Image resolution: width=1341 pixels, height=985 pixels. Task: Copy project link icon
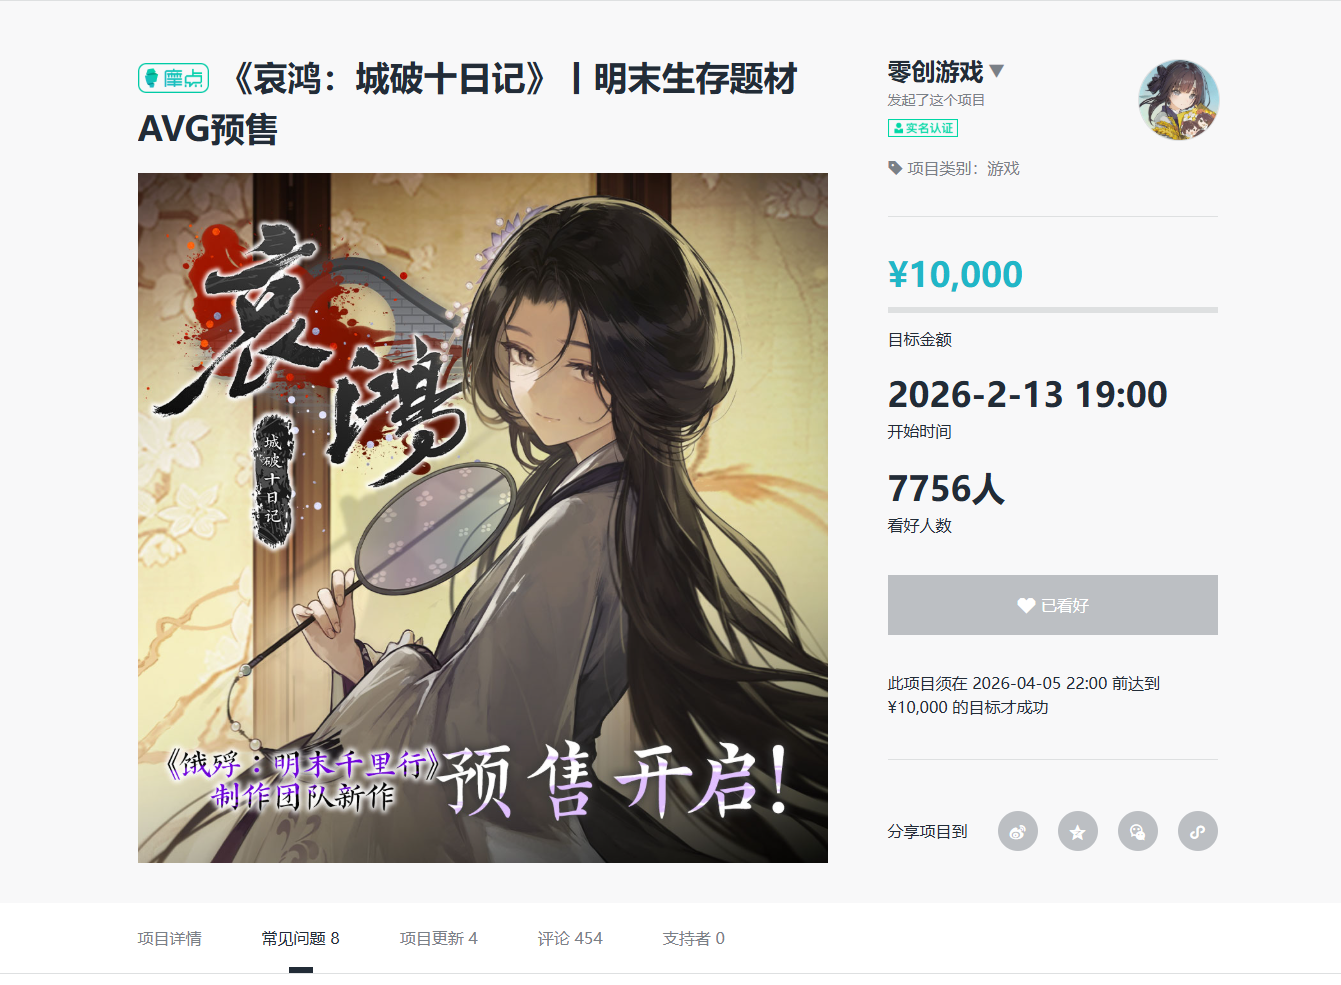pyautogui.click(x=1197, y=831)
